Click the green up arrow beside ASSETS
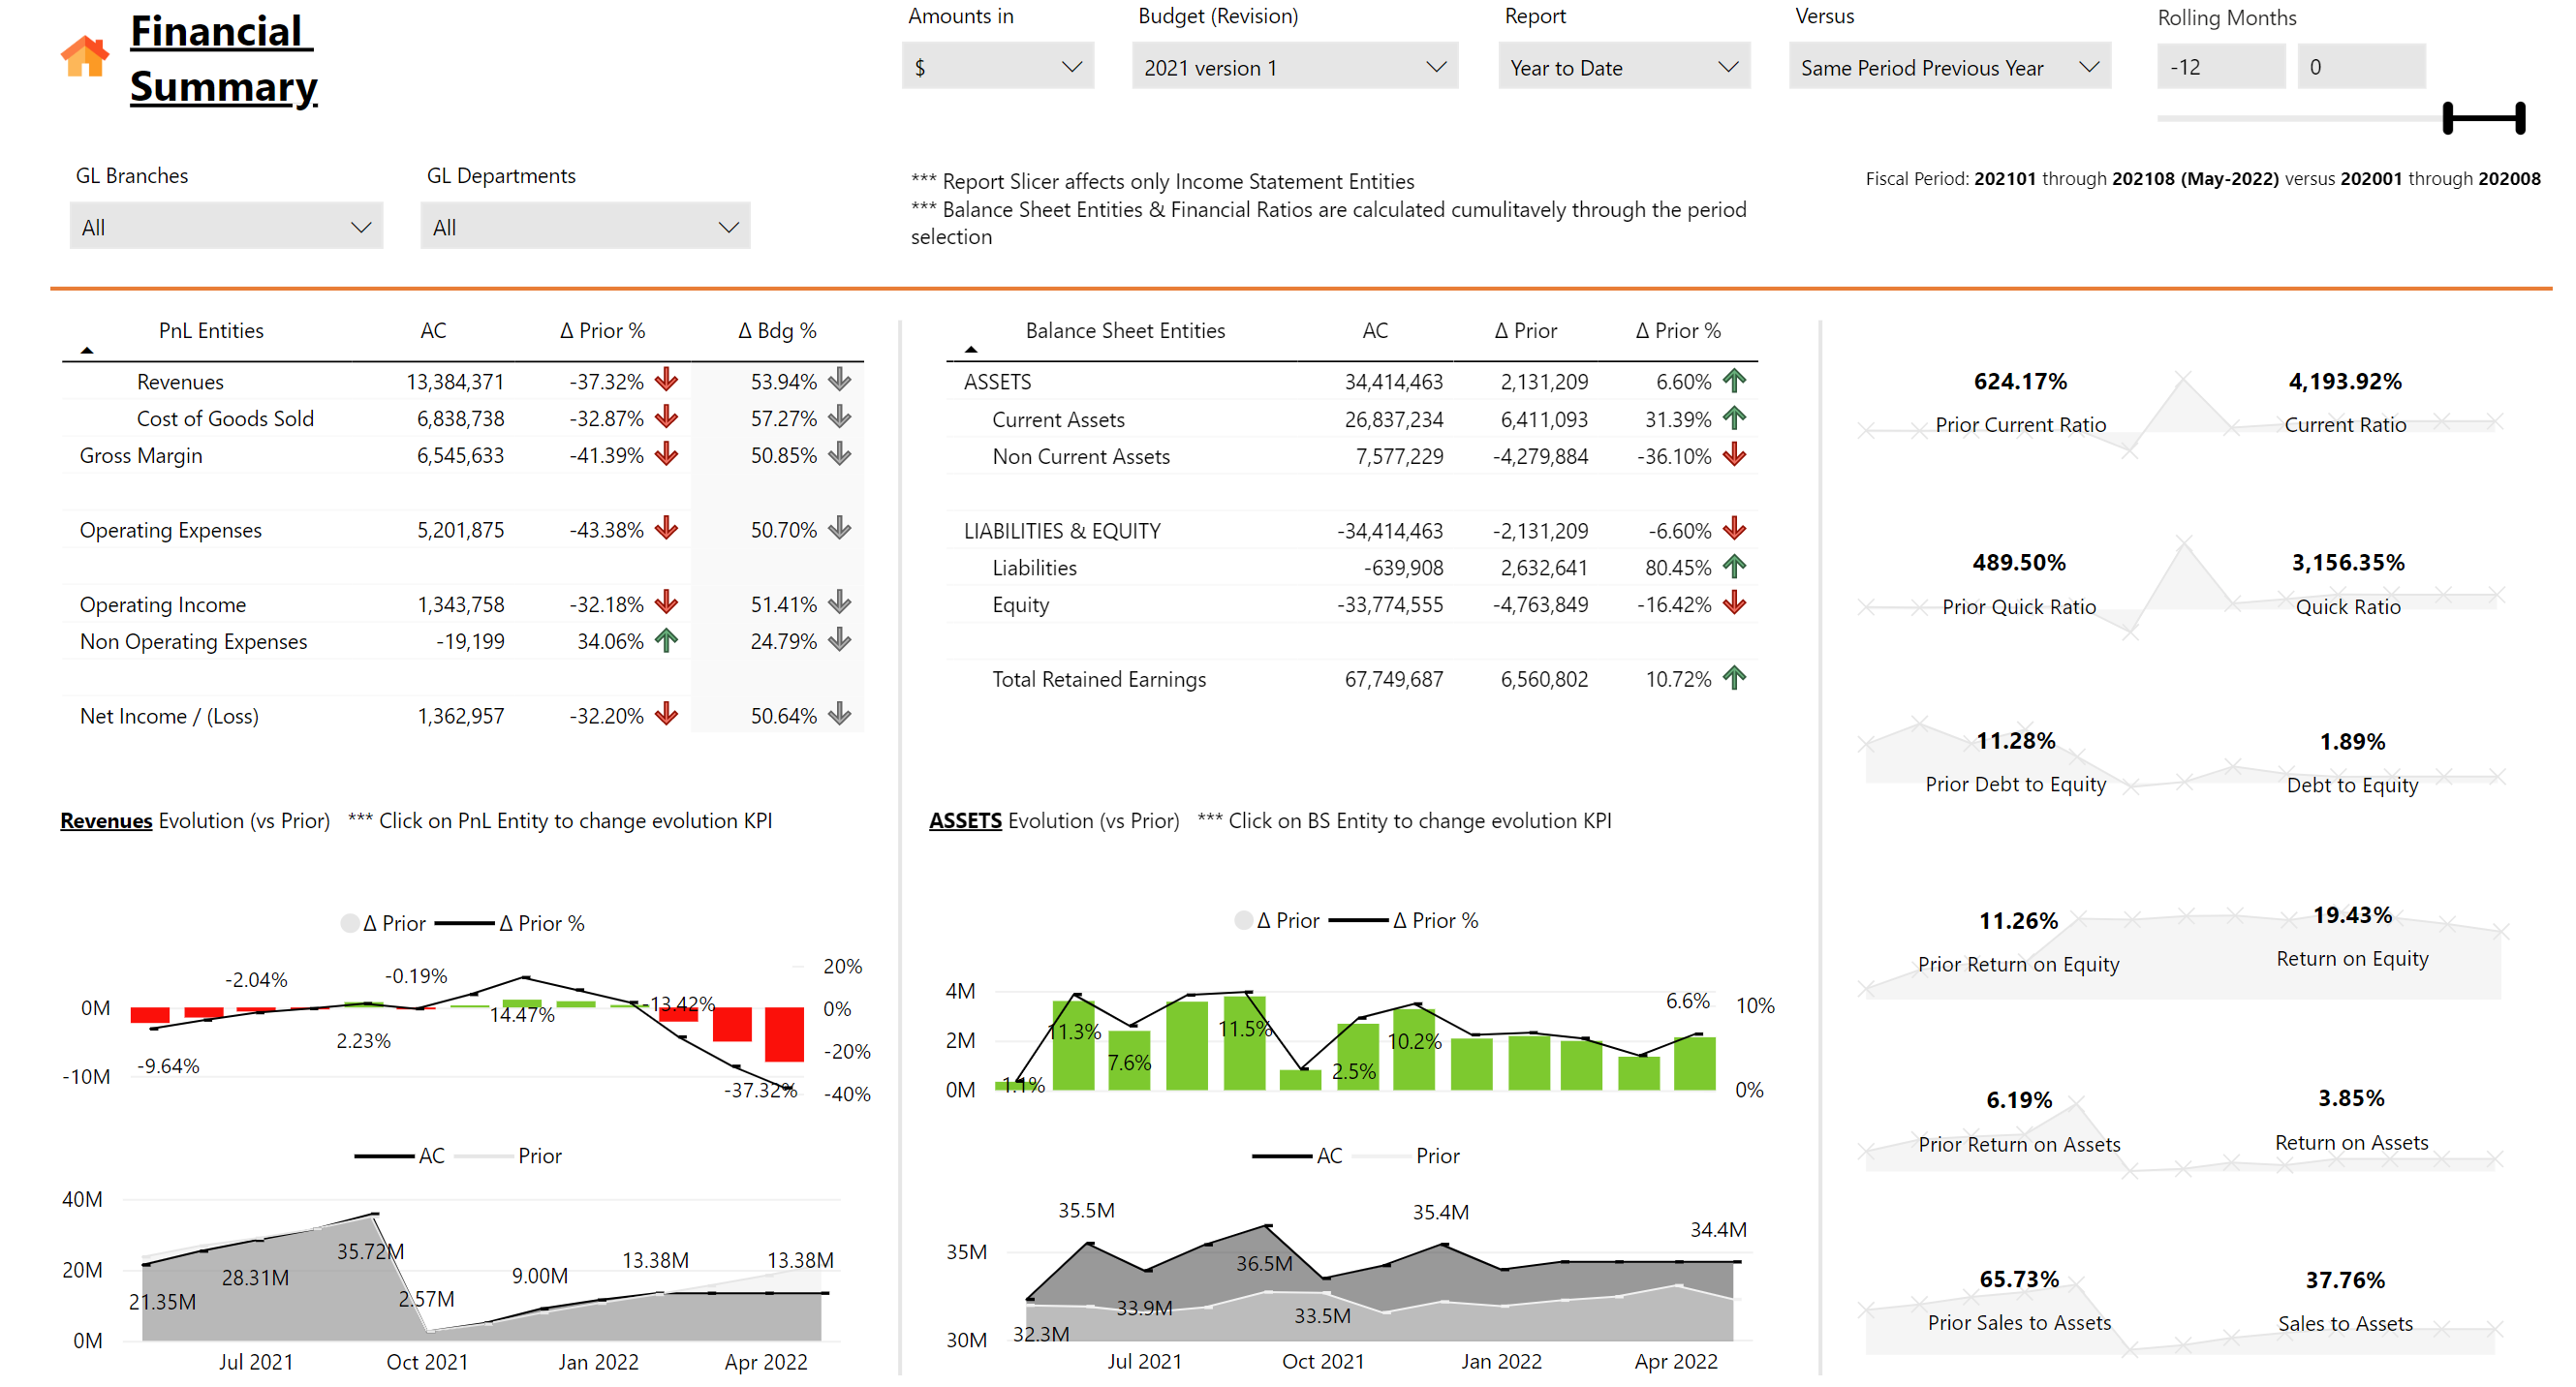Viewport: 2576px width, 1387px height. point(1737,381)
